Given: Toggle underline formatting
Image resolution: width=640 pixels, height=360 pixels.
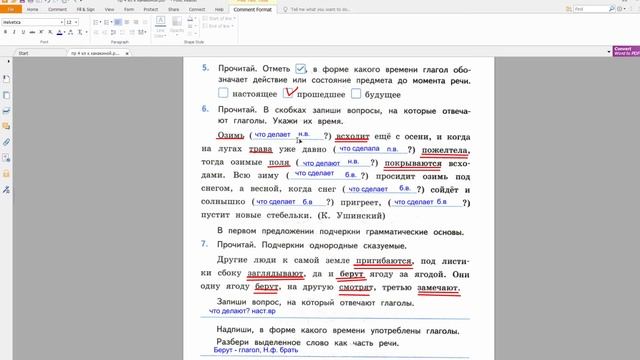Looking at the screenshot, I should pyautogui.click(x=23, y=32).
